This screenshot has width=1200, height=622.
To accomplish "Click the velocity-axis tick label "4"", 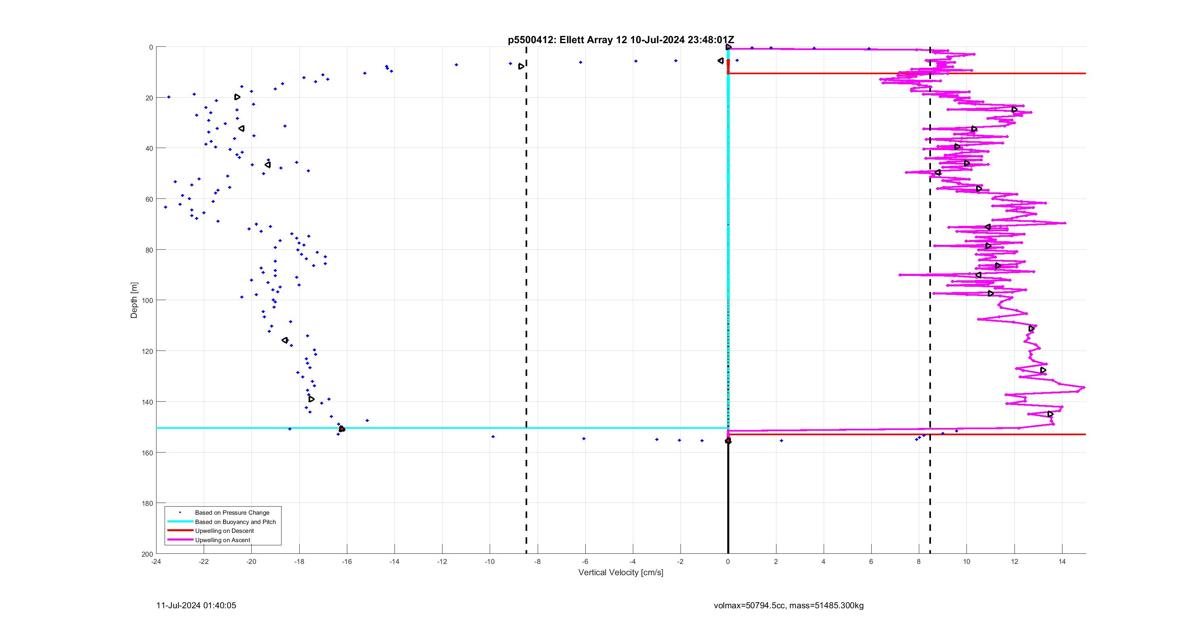I will pos(823,563).
